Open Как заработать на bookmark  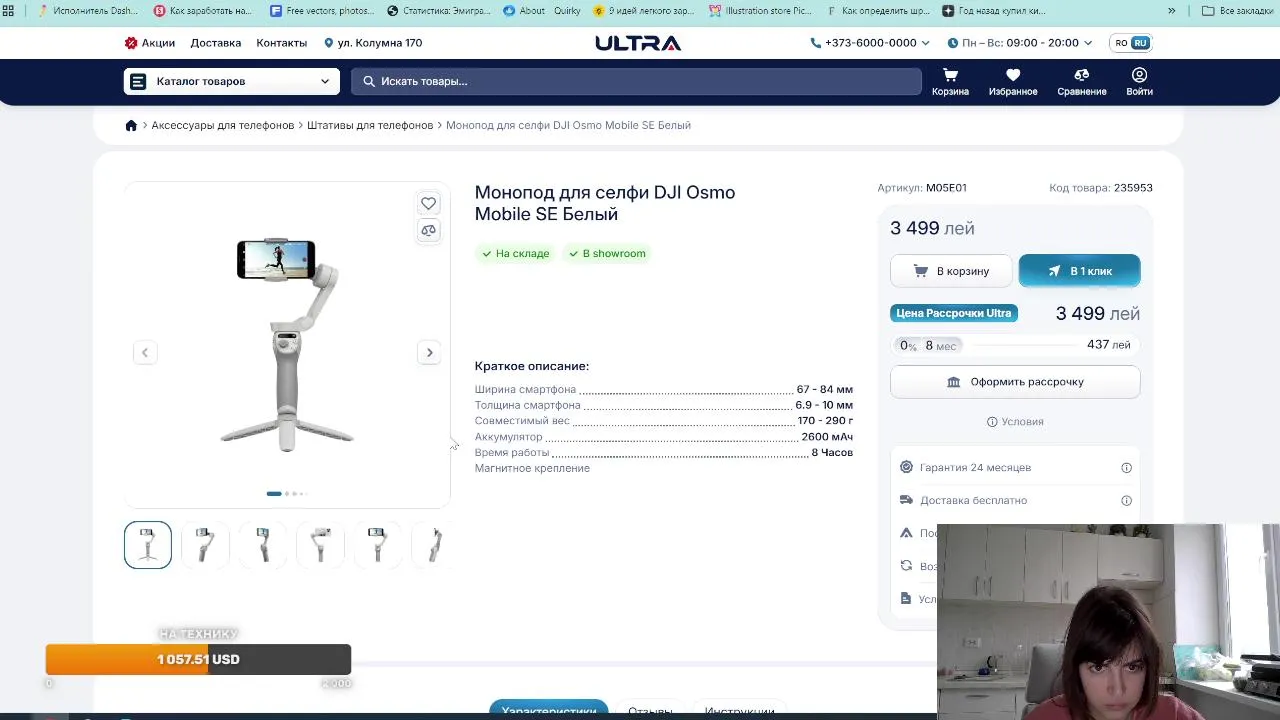(204, 11)
